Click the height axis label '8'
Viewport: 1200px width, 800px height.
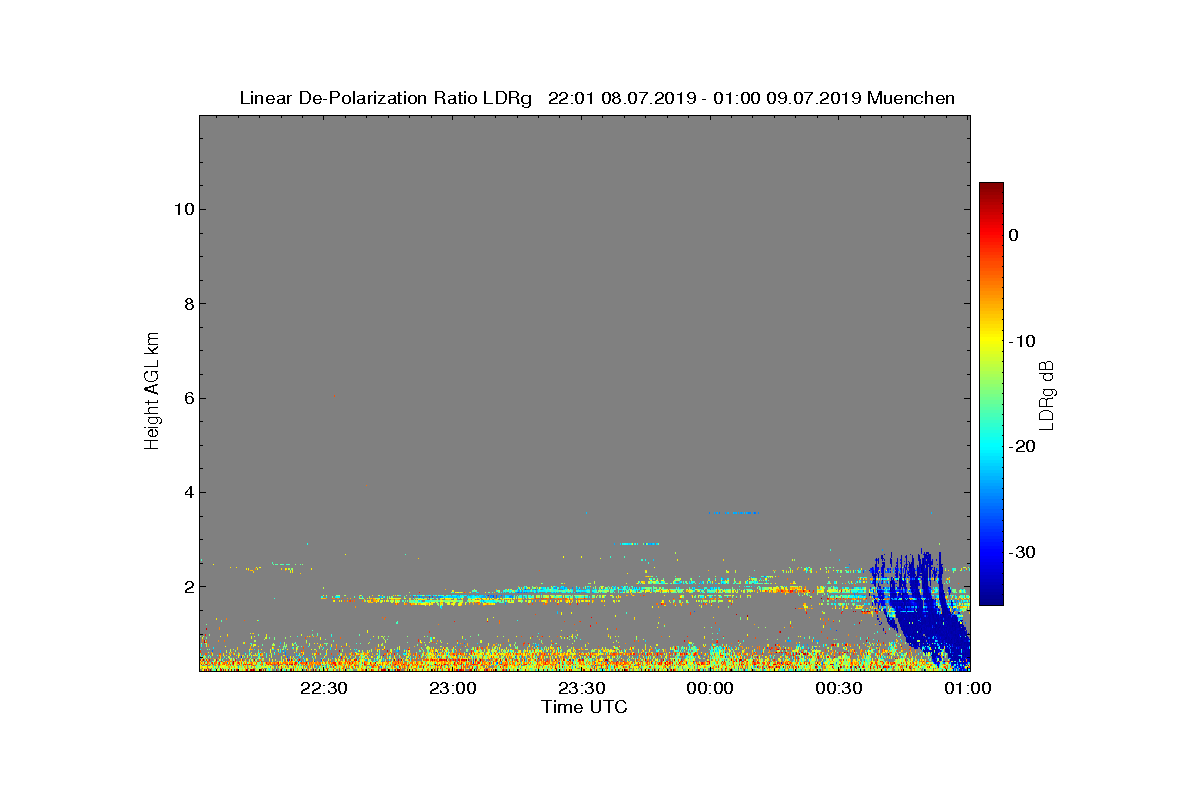pos(187,303)
